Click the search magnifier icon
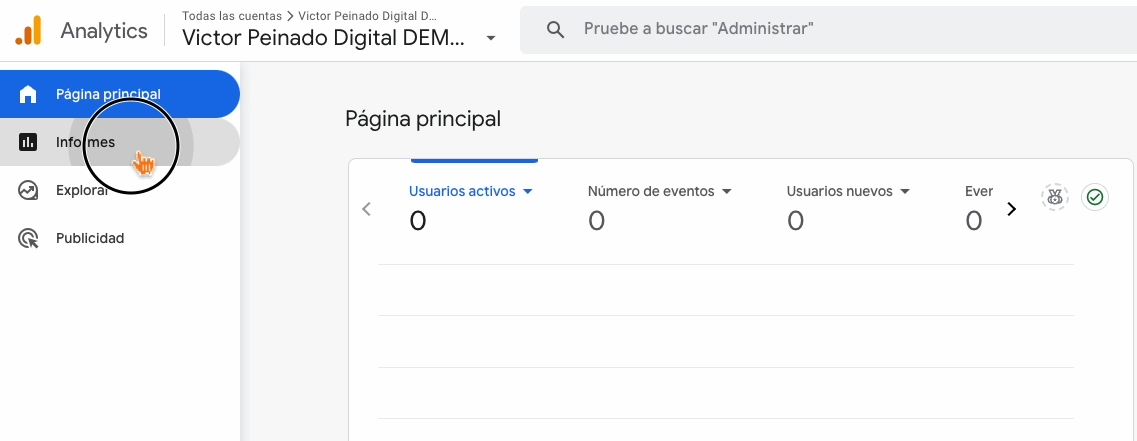Screen dimensions: 1137x441 coord(556,30)
